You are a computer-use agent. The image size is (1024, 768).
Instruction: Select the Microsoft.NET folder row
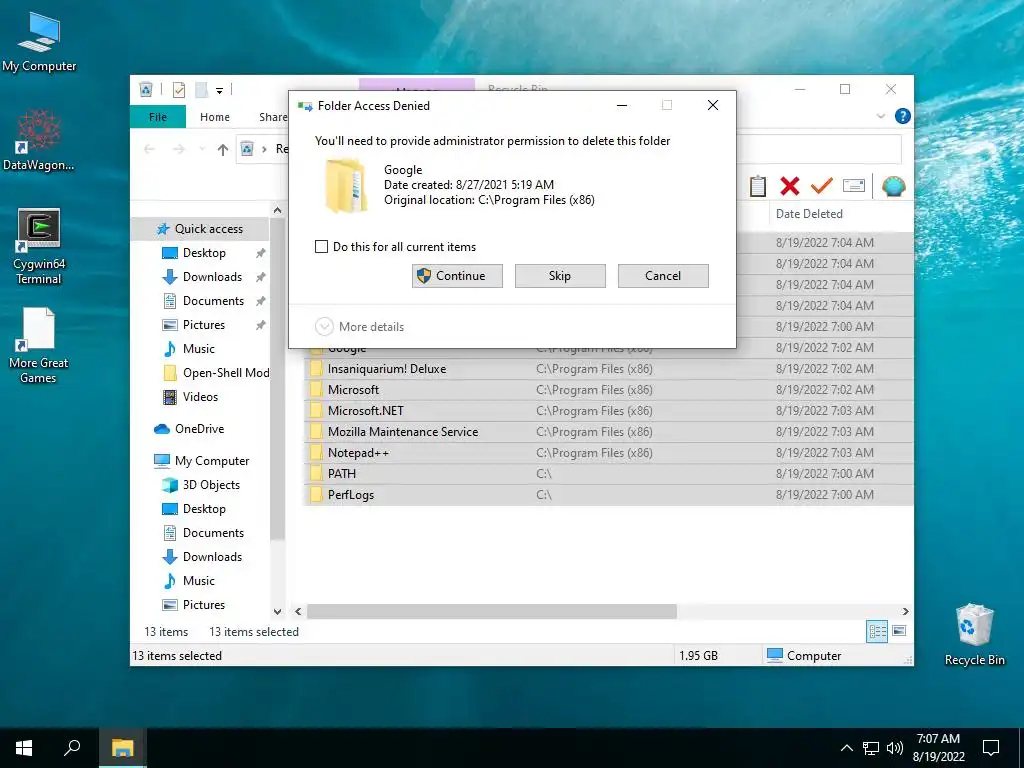[x=609, y=411]
